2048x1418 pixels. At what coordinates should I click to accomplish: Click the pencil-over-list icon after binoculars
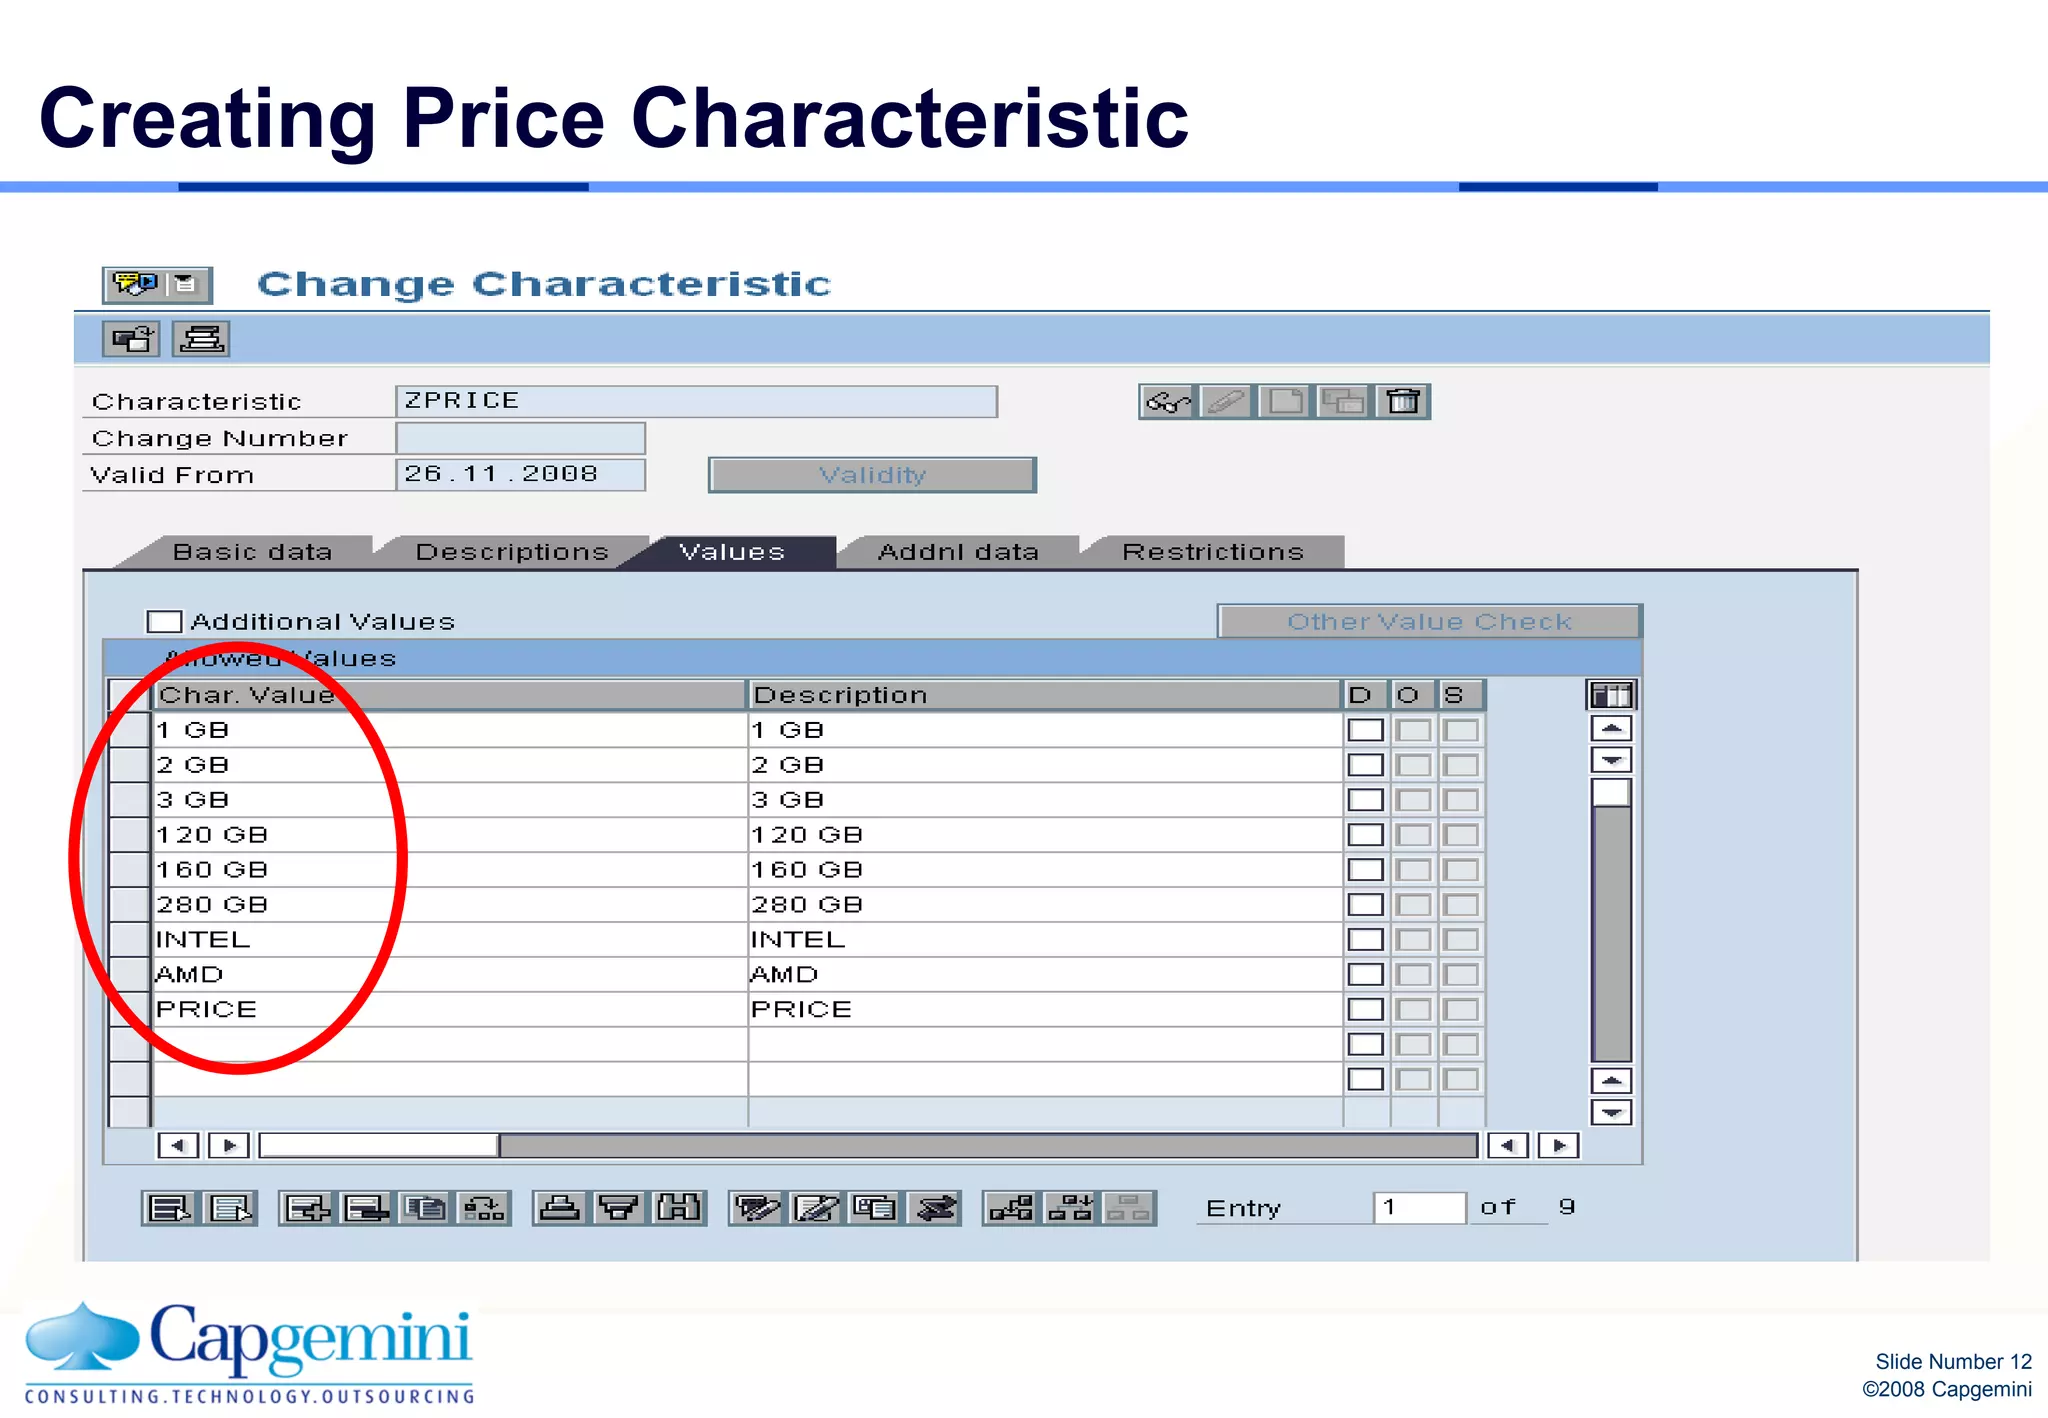[757, 1209]
